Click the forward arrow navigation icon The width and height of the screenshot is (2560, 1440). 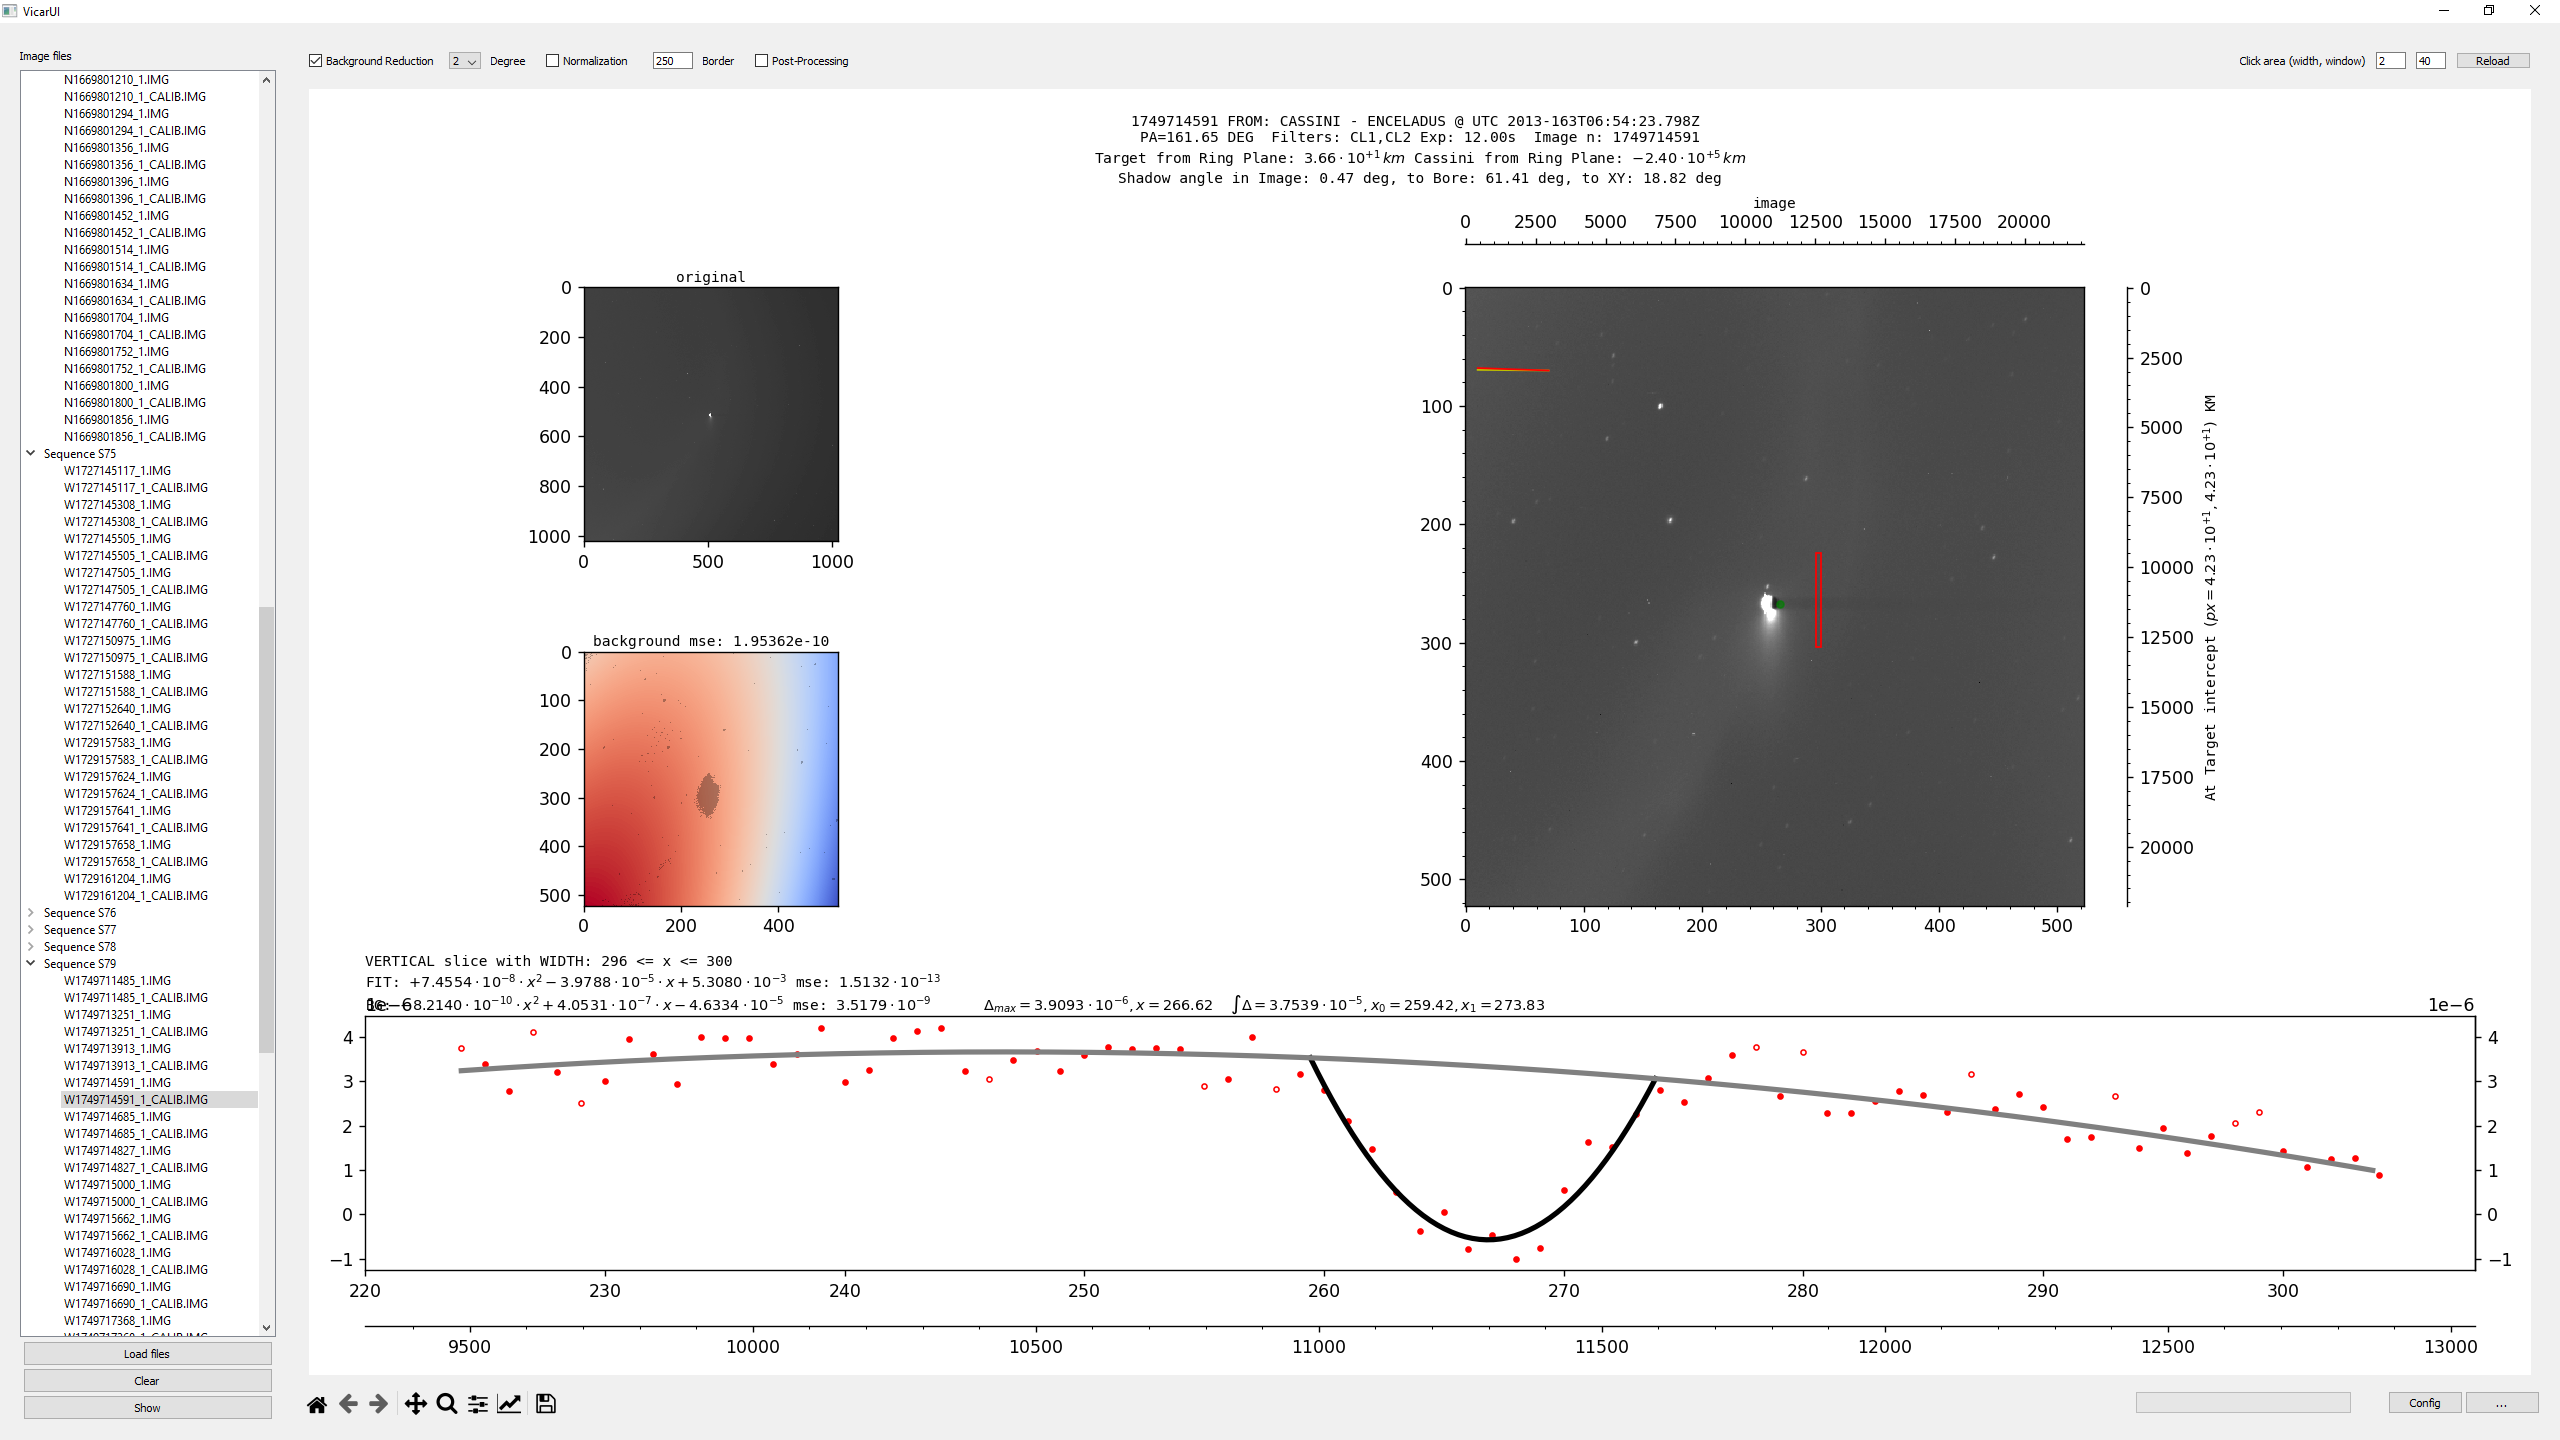(379, 1404)
